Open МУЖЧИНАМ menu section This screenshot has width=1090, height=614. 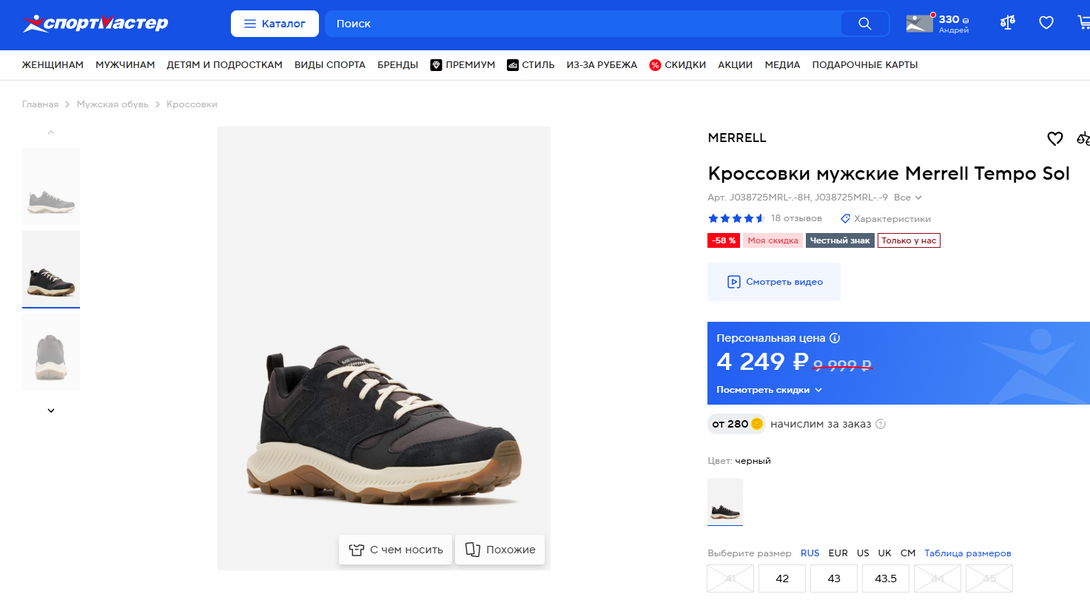click(125, 65)
